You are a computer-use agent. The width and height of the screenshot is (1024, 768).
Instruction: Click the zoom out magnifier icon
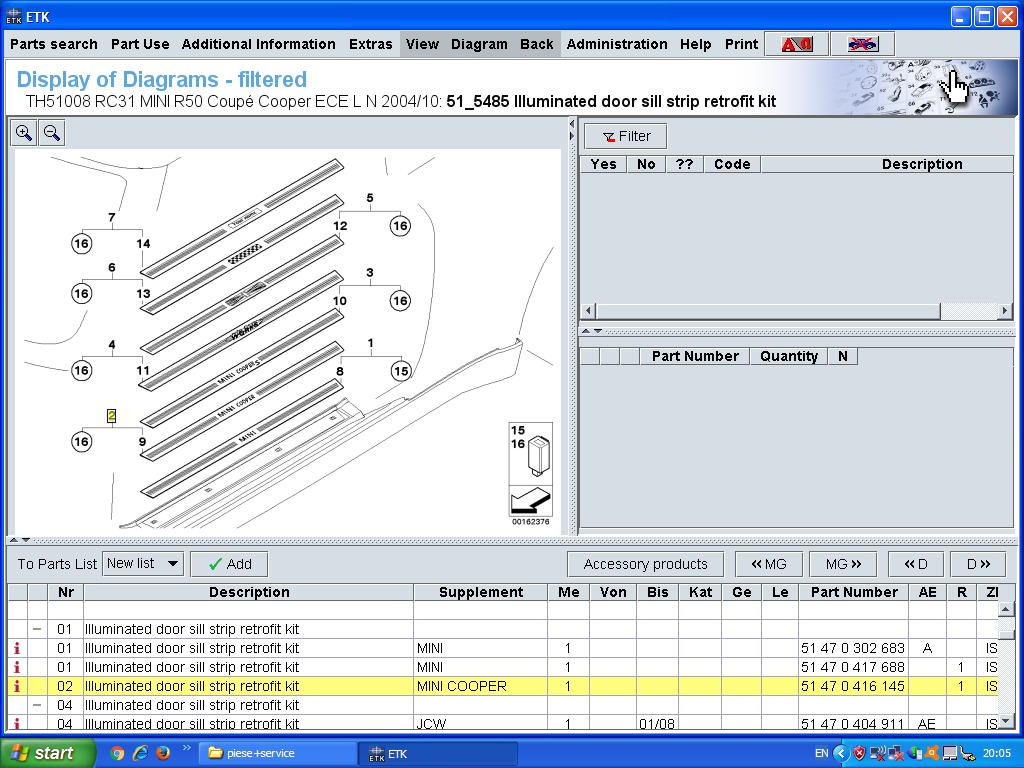tap(52, 132)
